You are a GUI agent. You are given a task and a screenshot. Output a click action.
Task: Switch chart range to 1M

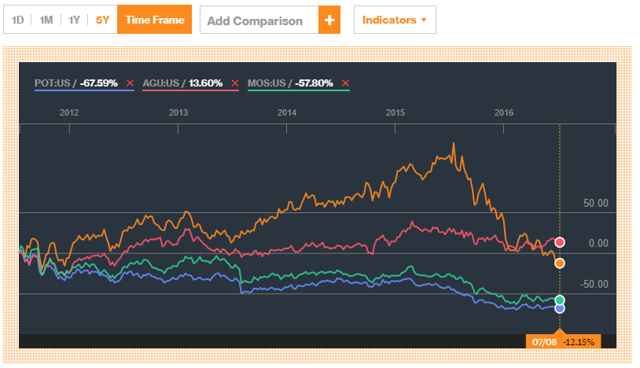[46, 20]
